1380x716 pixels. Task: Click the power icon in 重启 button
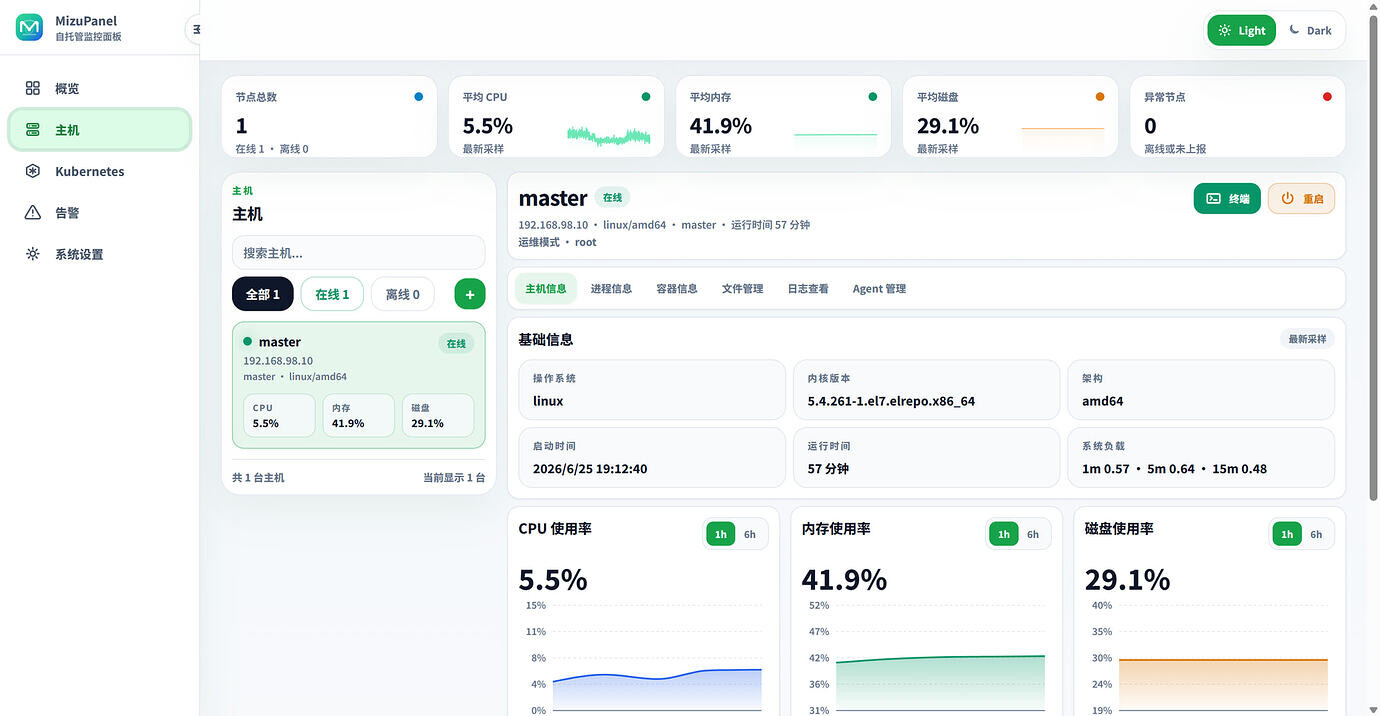coord(1287,198)
